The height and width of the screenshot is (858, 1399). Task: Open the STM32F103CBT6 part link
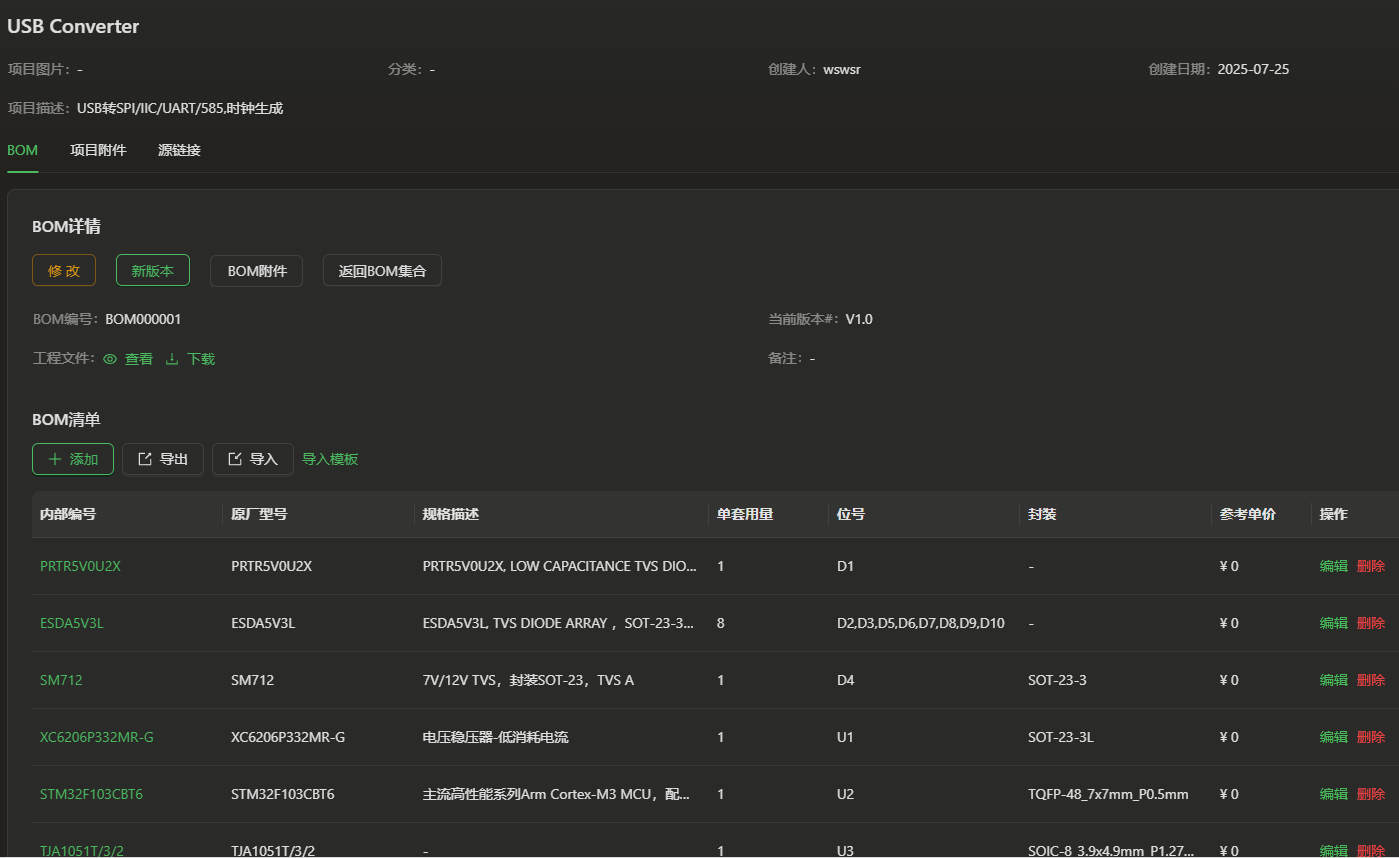click(91, 794)
